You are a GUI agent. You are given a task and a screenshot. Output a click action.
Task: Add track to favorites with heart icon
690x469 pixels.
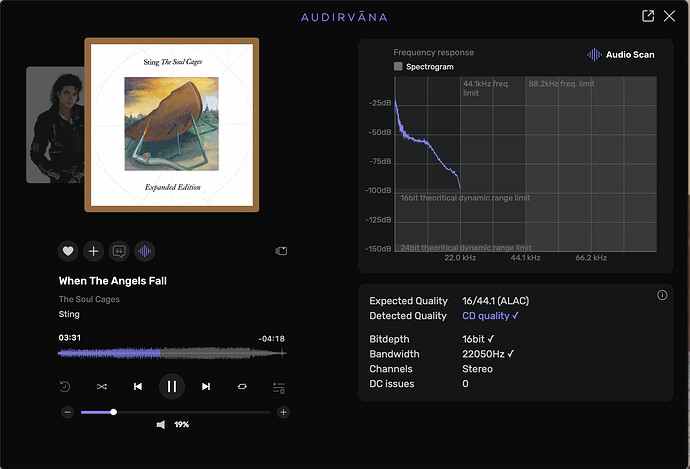coord(68,251)
